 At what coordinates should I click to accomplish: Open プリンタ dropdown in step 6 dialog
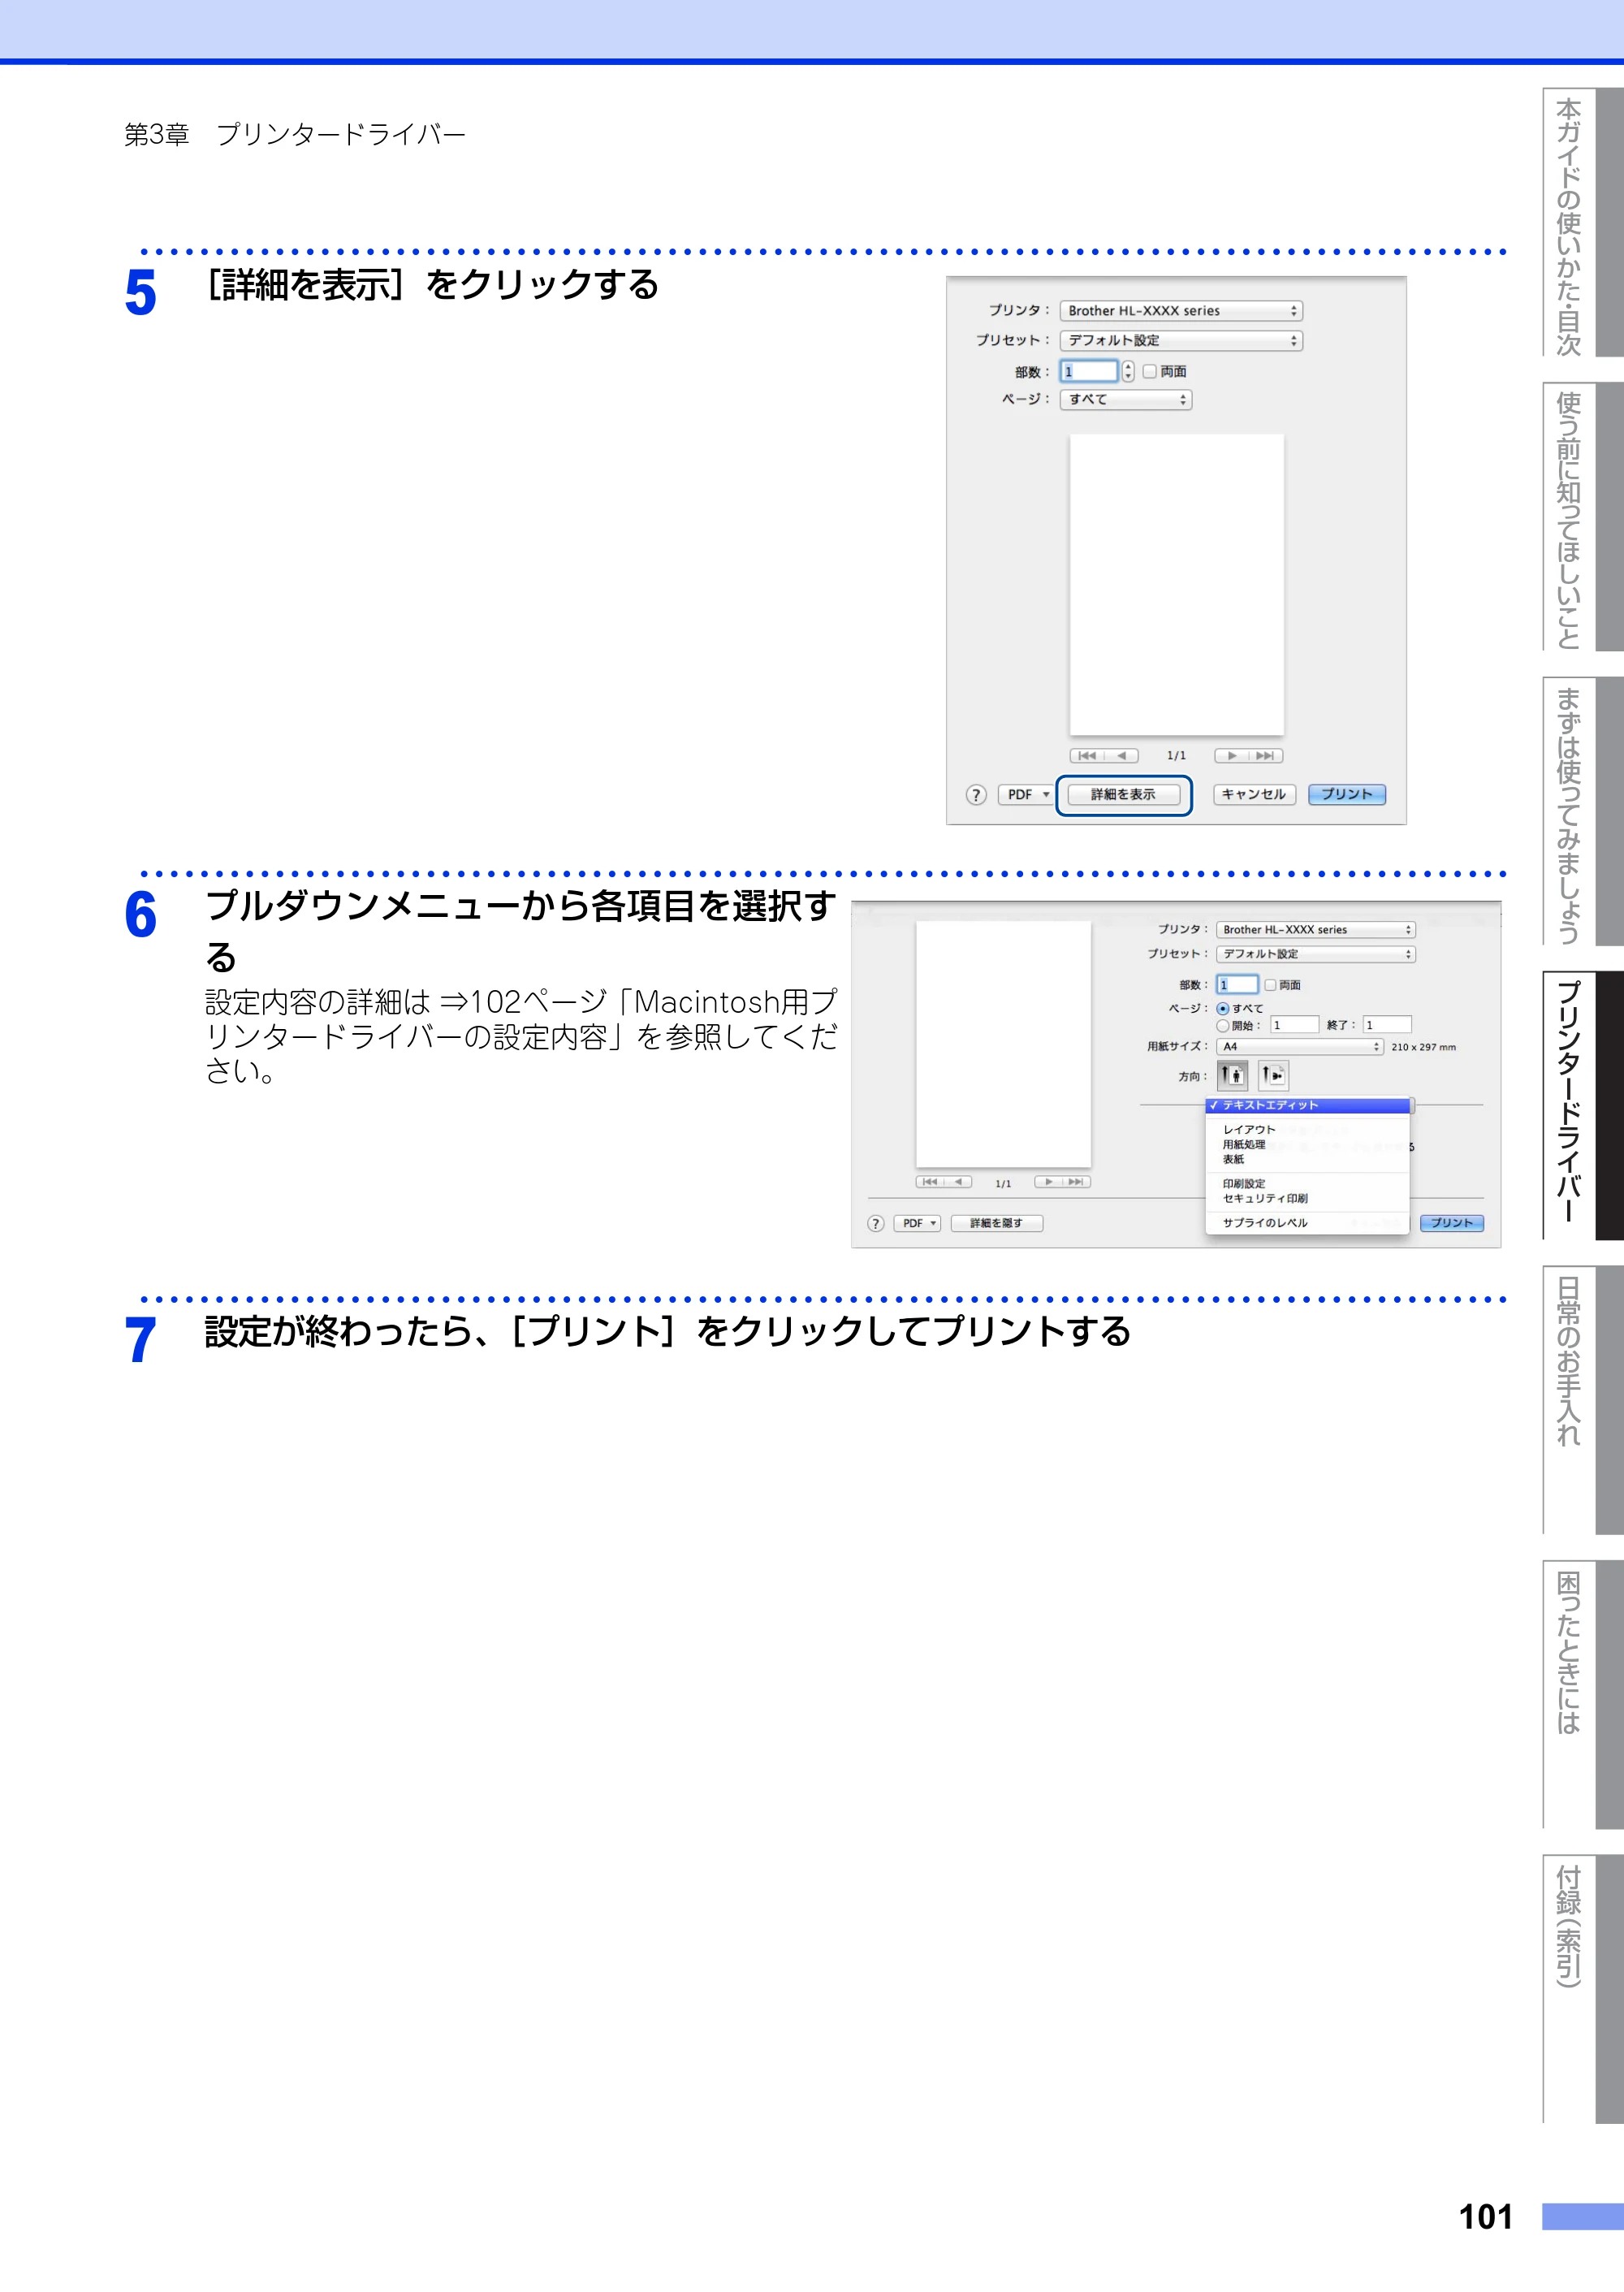point(1316,930)
